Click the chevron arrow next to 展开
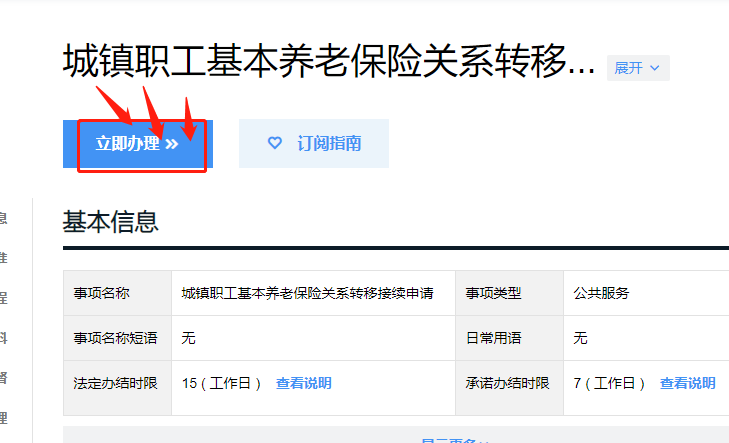The width and height of the screenshot is (729, 443). click(x=655, y=68)
